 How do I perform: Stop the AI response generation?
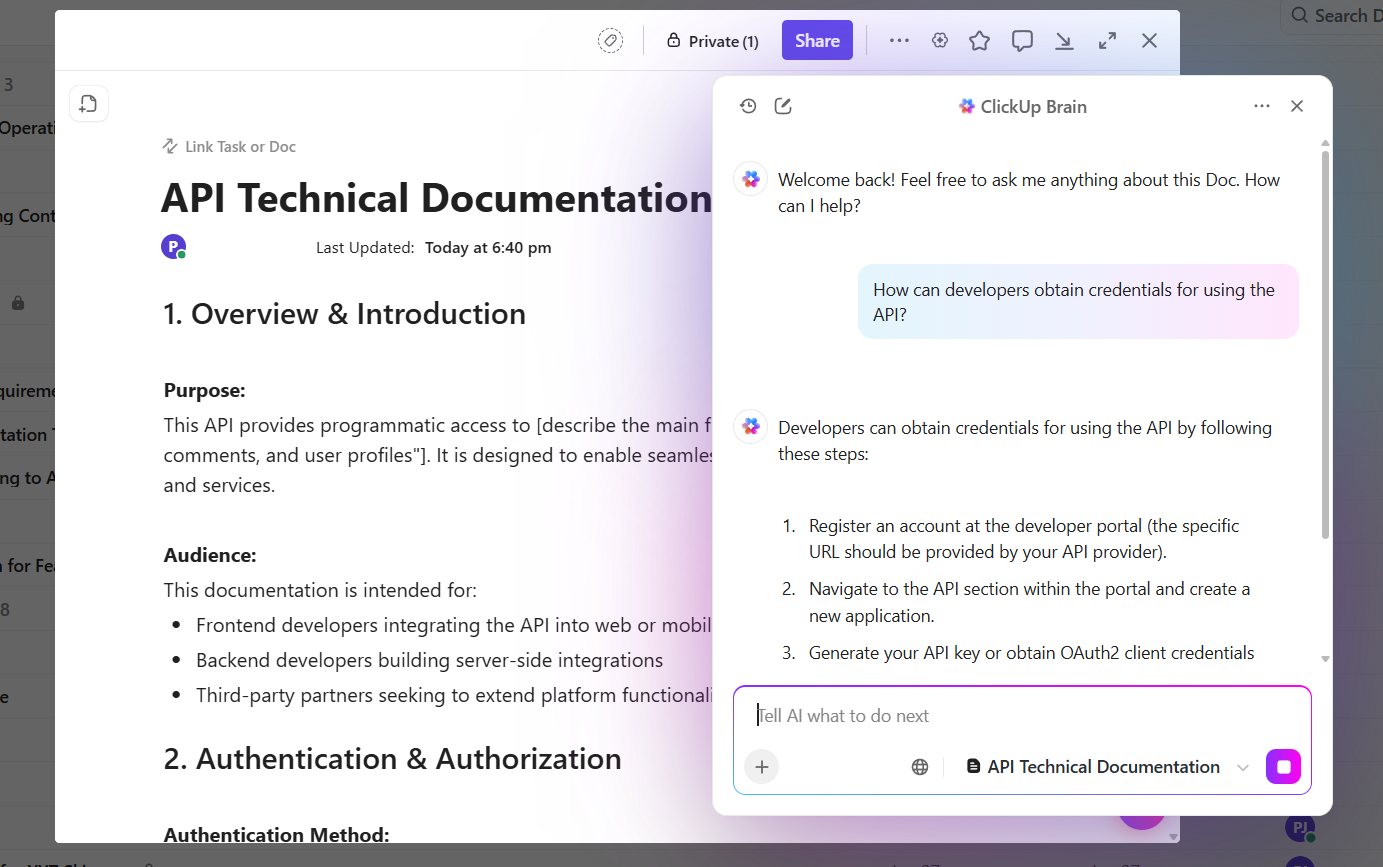click(x=1283, y=766)
